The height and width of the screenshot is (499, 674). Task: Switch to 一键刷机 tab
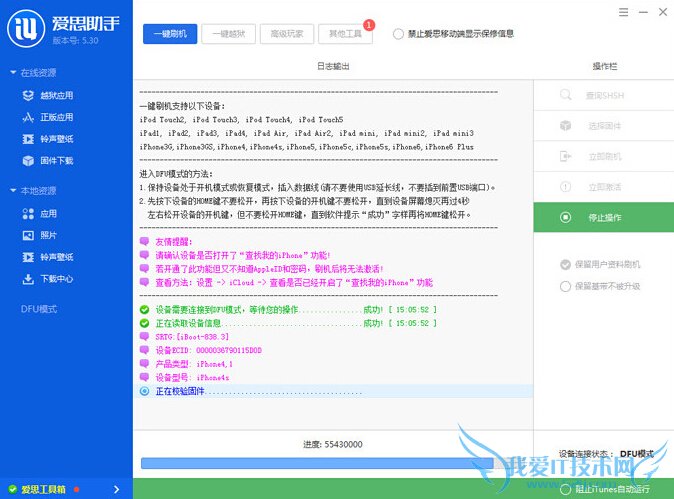[170, 34]
